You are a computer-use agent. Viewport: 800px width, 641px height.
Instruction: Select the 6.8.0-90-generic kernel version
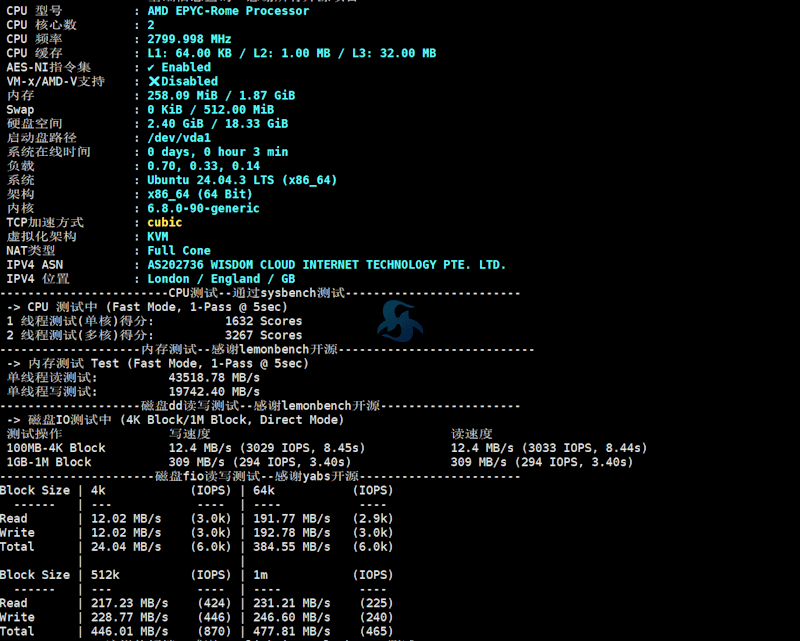click(203, 208)
